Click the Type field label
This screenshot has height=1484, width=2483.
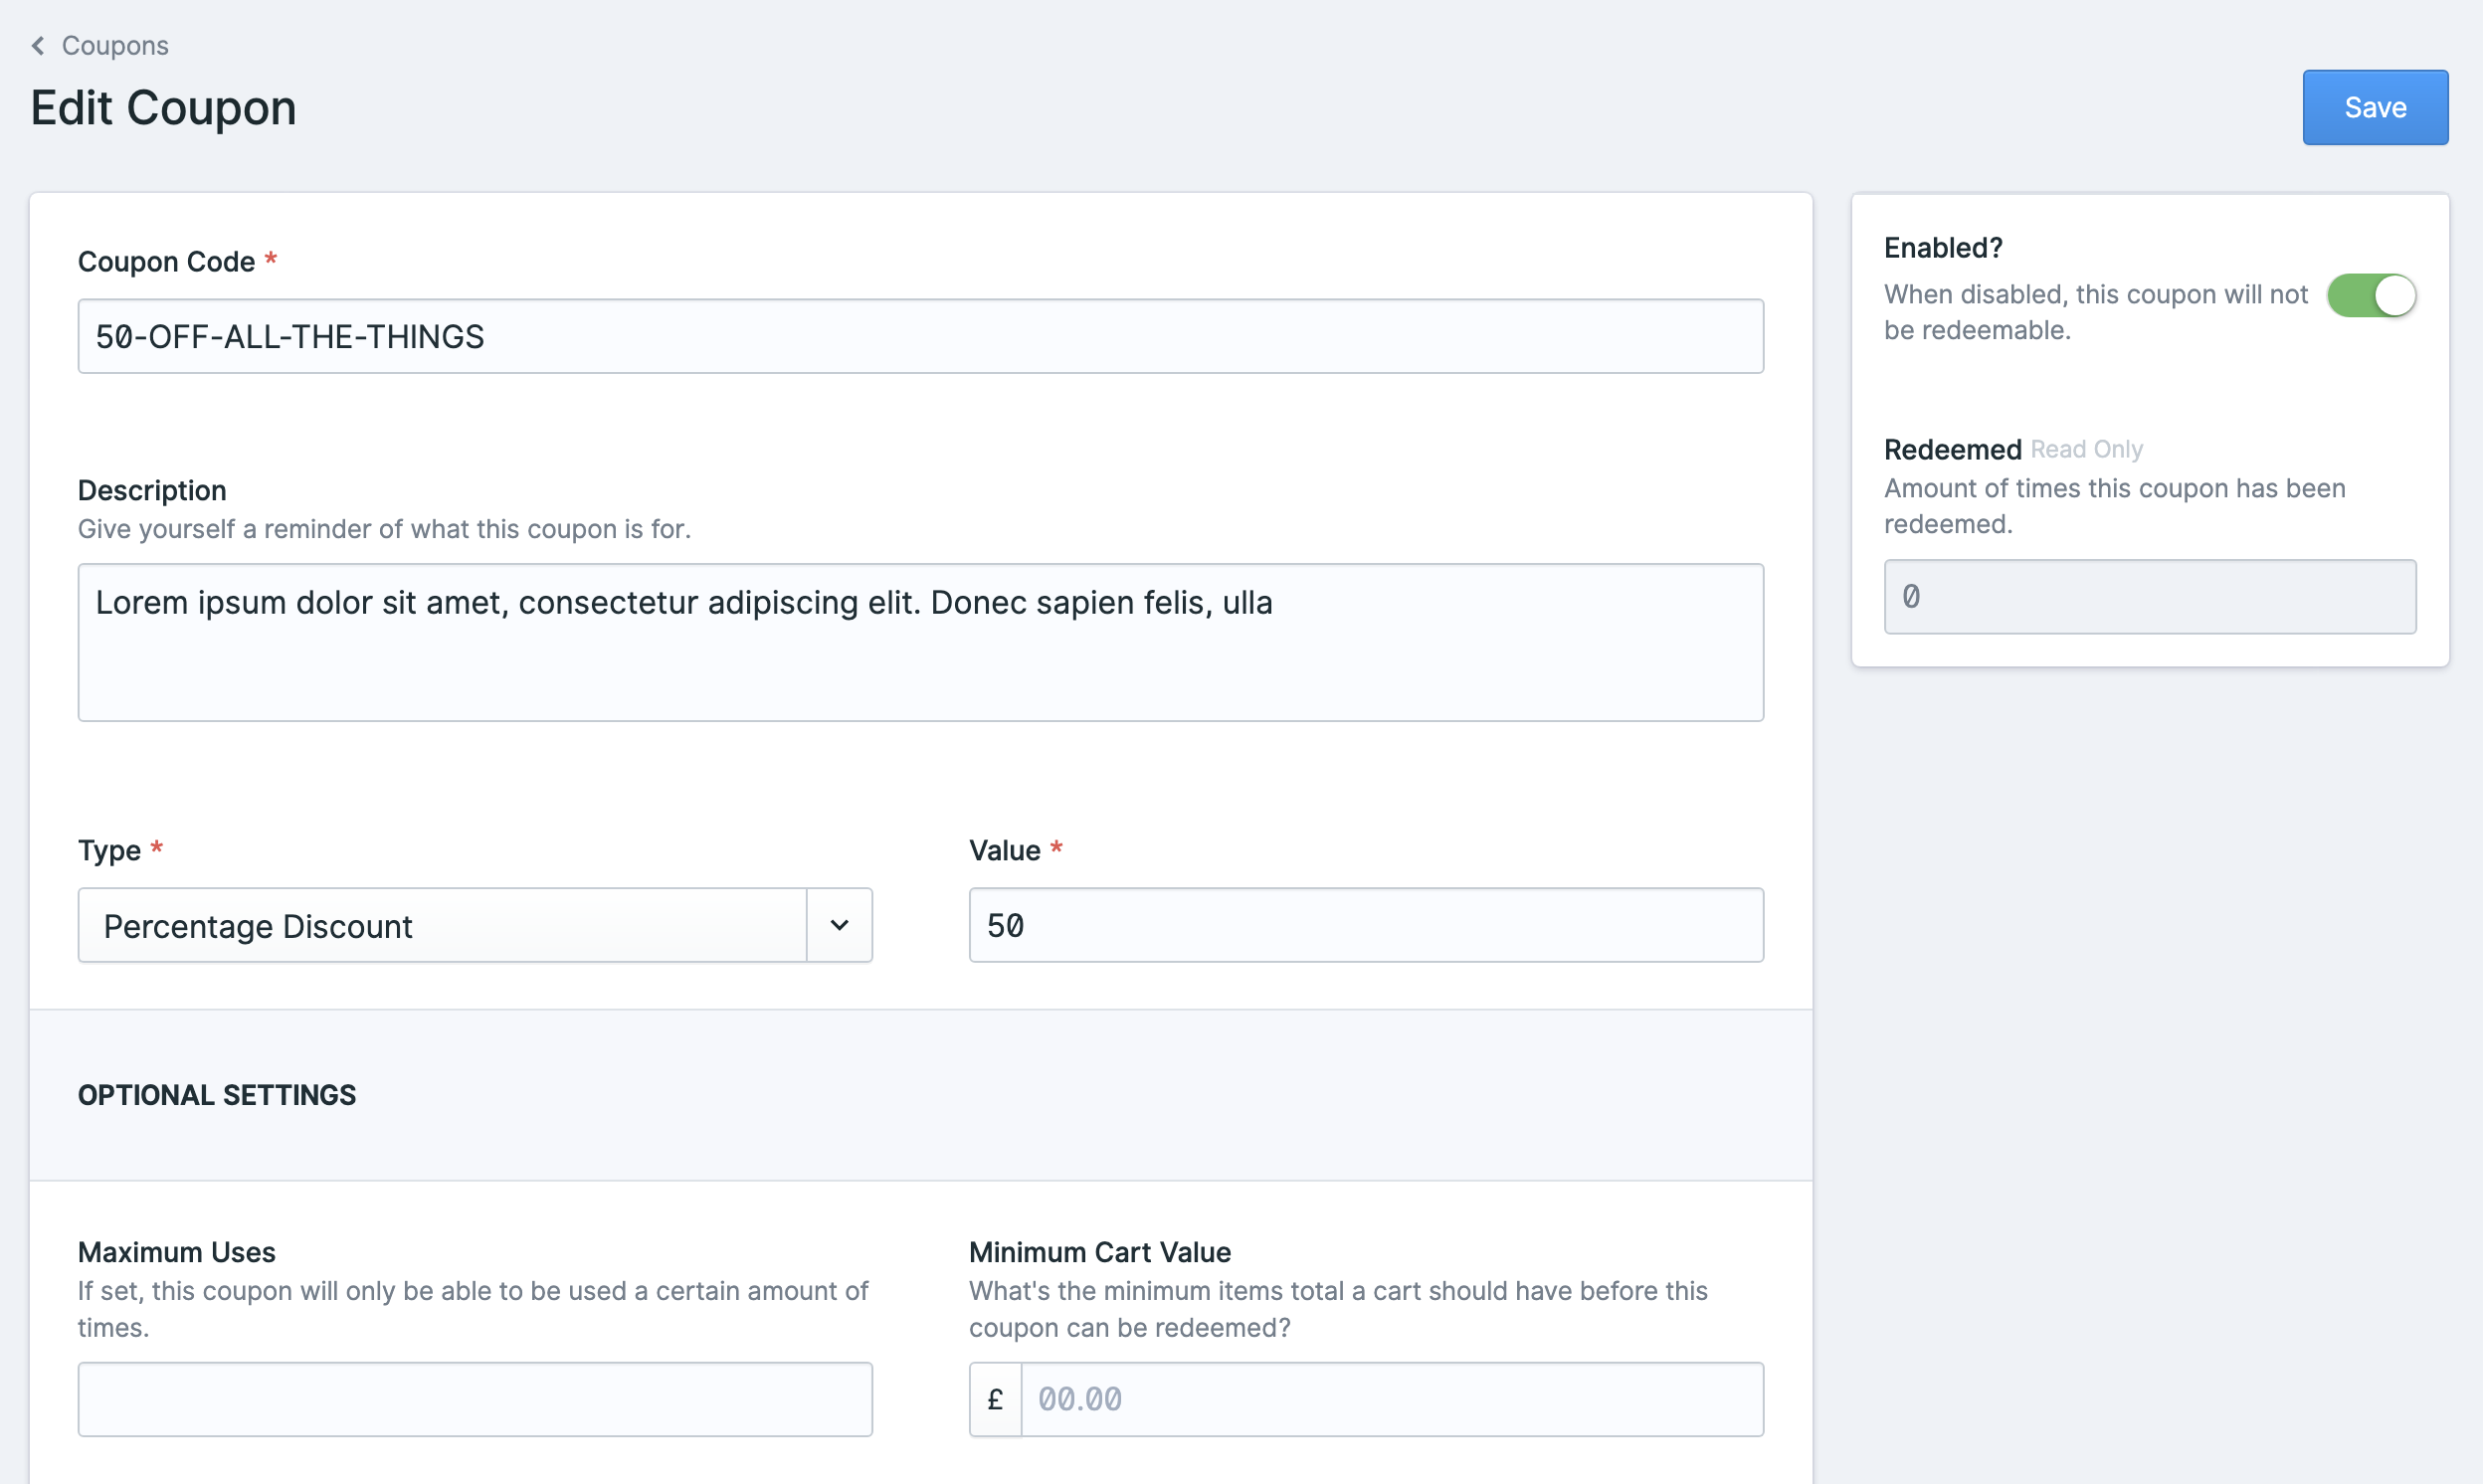pos(109,850)
